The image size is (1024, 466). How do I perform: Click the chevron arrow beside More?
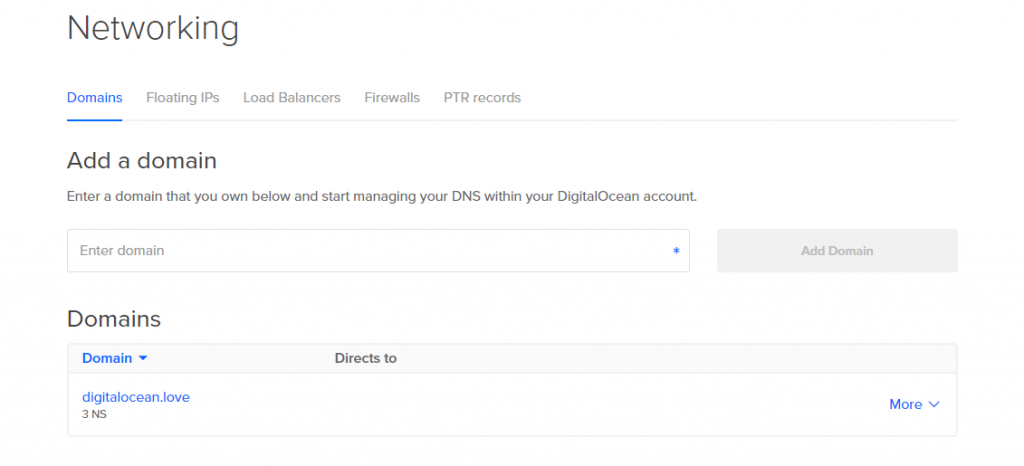[x=935, y=405]
